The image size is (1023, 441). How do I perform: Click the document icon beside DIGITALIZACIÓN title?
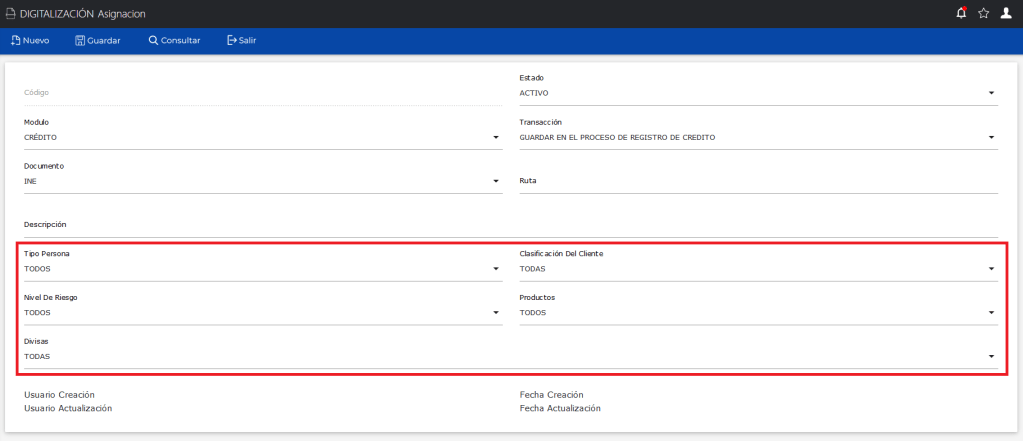pos(11,13)
